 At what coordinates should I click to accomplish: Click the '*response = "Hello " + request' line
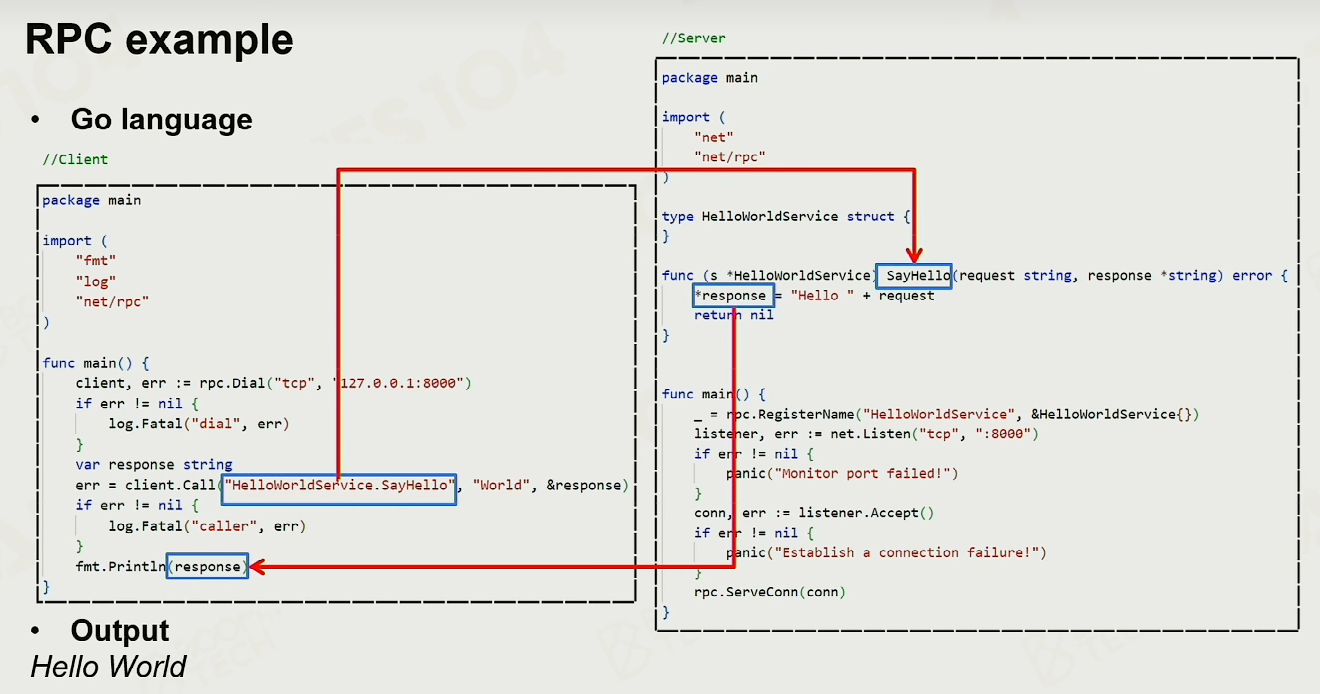point(814,295)
